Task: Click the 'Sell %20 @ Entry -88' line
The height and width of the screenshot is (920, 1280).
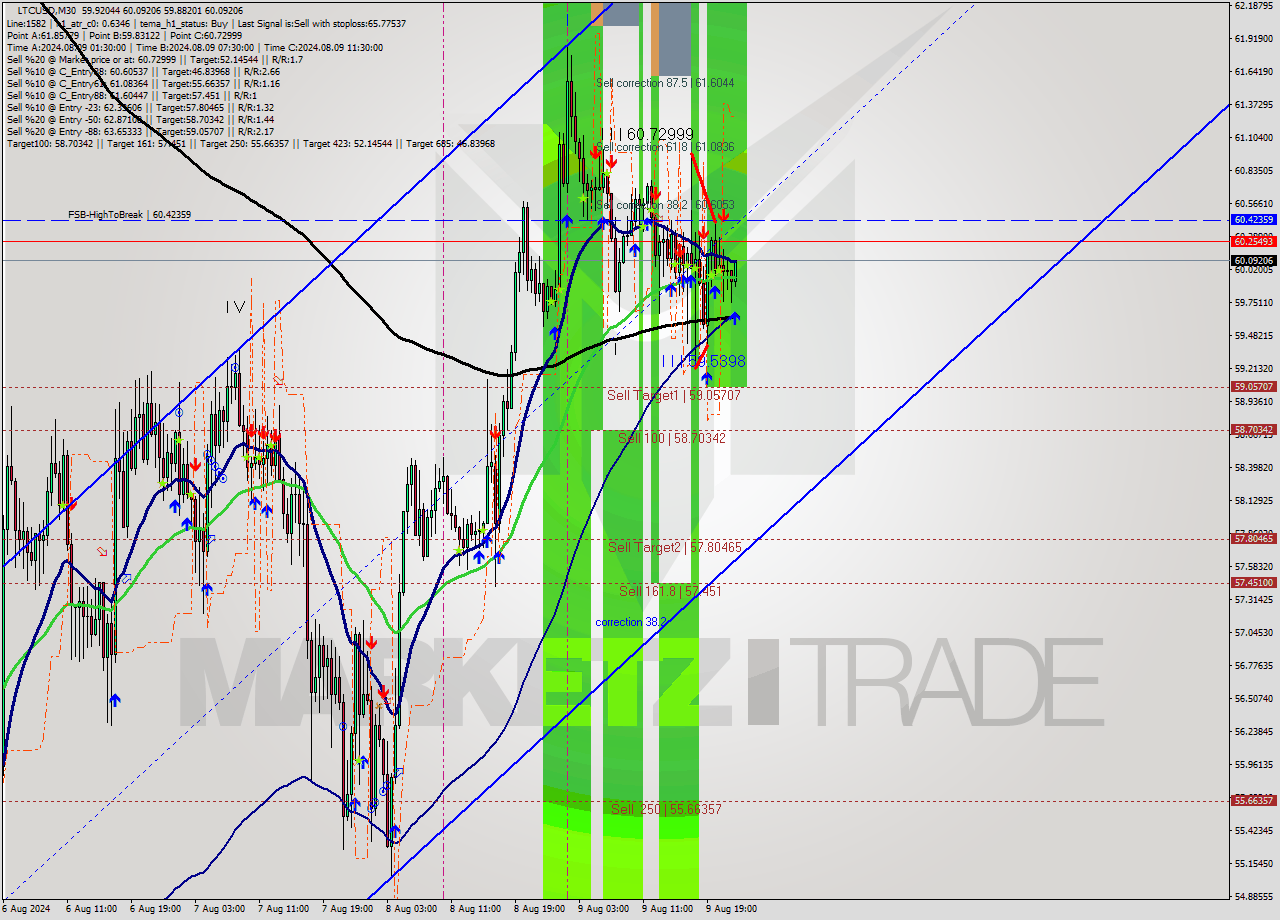Action: pos(141,131)
